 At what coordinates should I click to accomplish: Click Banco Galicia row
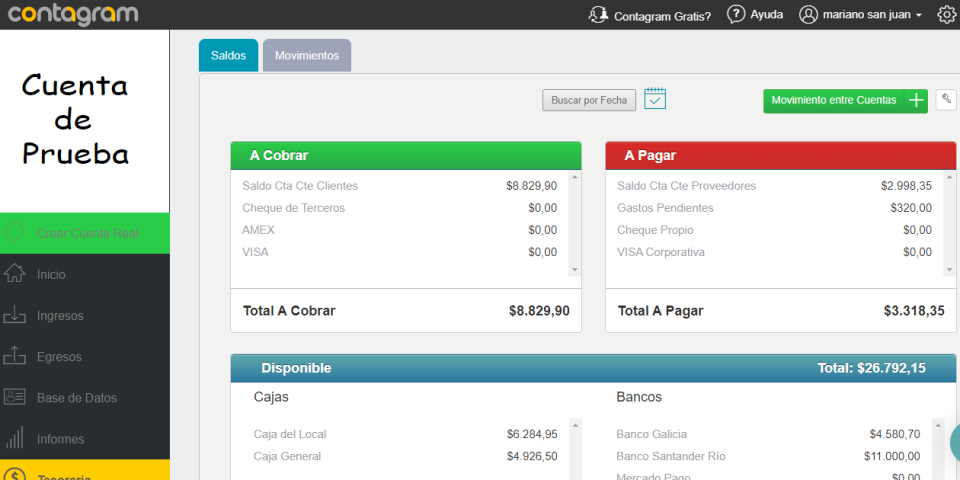(x=768, y=434)
